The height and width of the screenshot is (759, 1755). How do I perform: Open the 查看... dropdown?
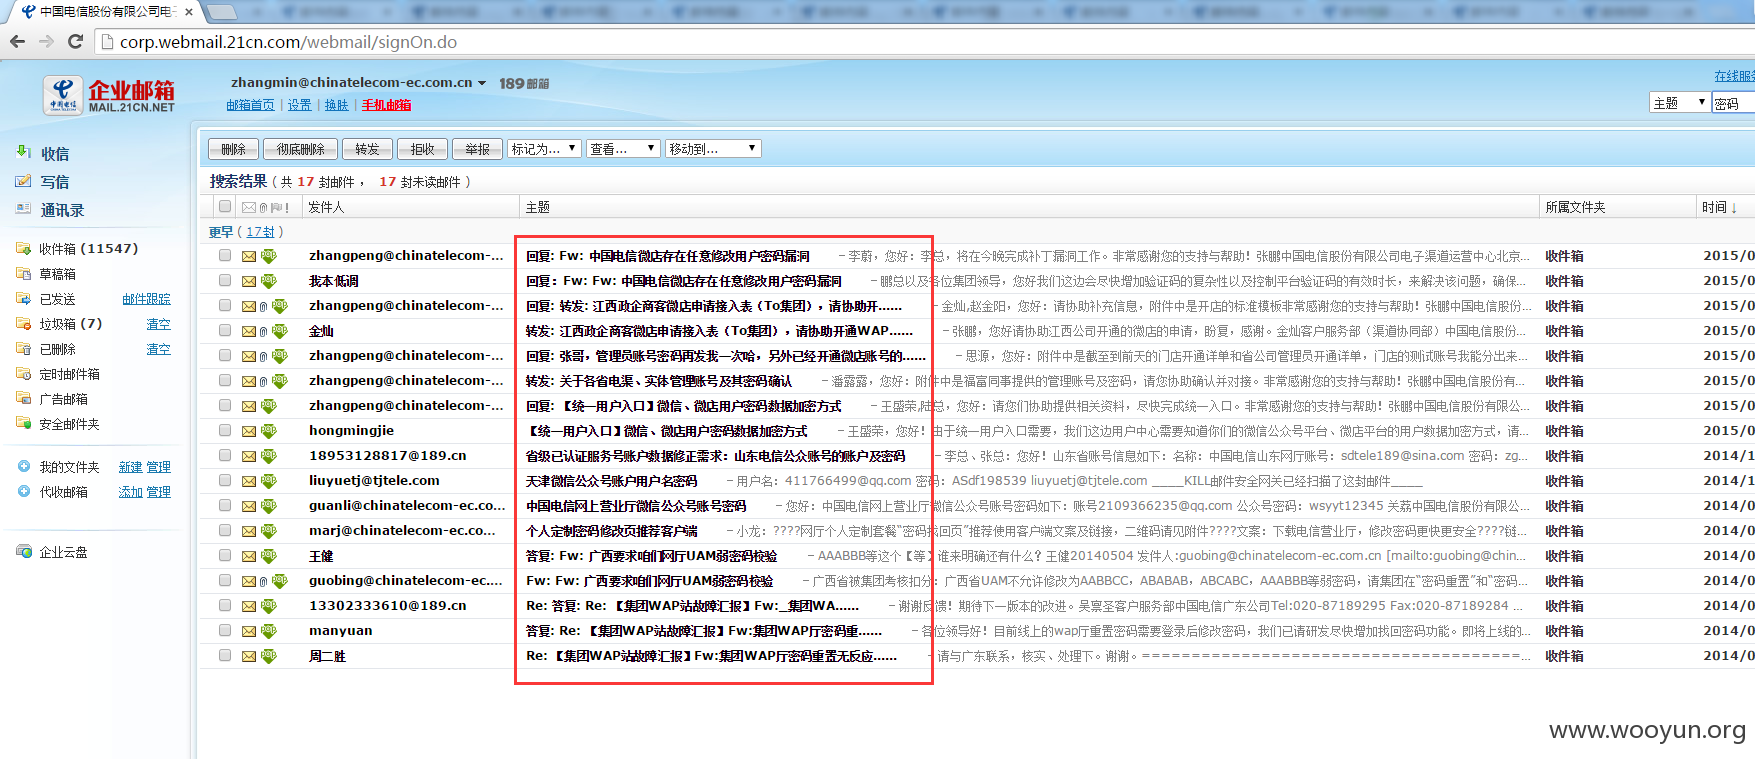click(623, 149)
